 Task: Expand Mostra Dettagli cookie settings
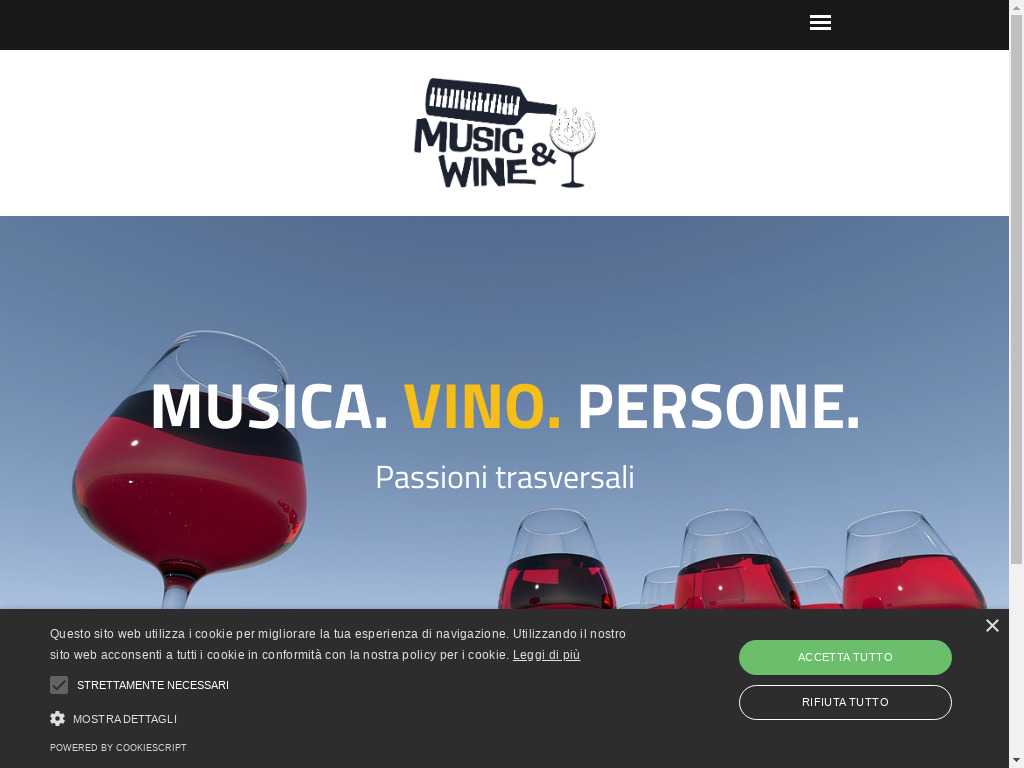pos(125,719)
